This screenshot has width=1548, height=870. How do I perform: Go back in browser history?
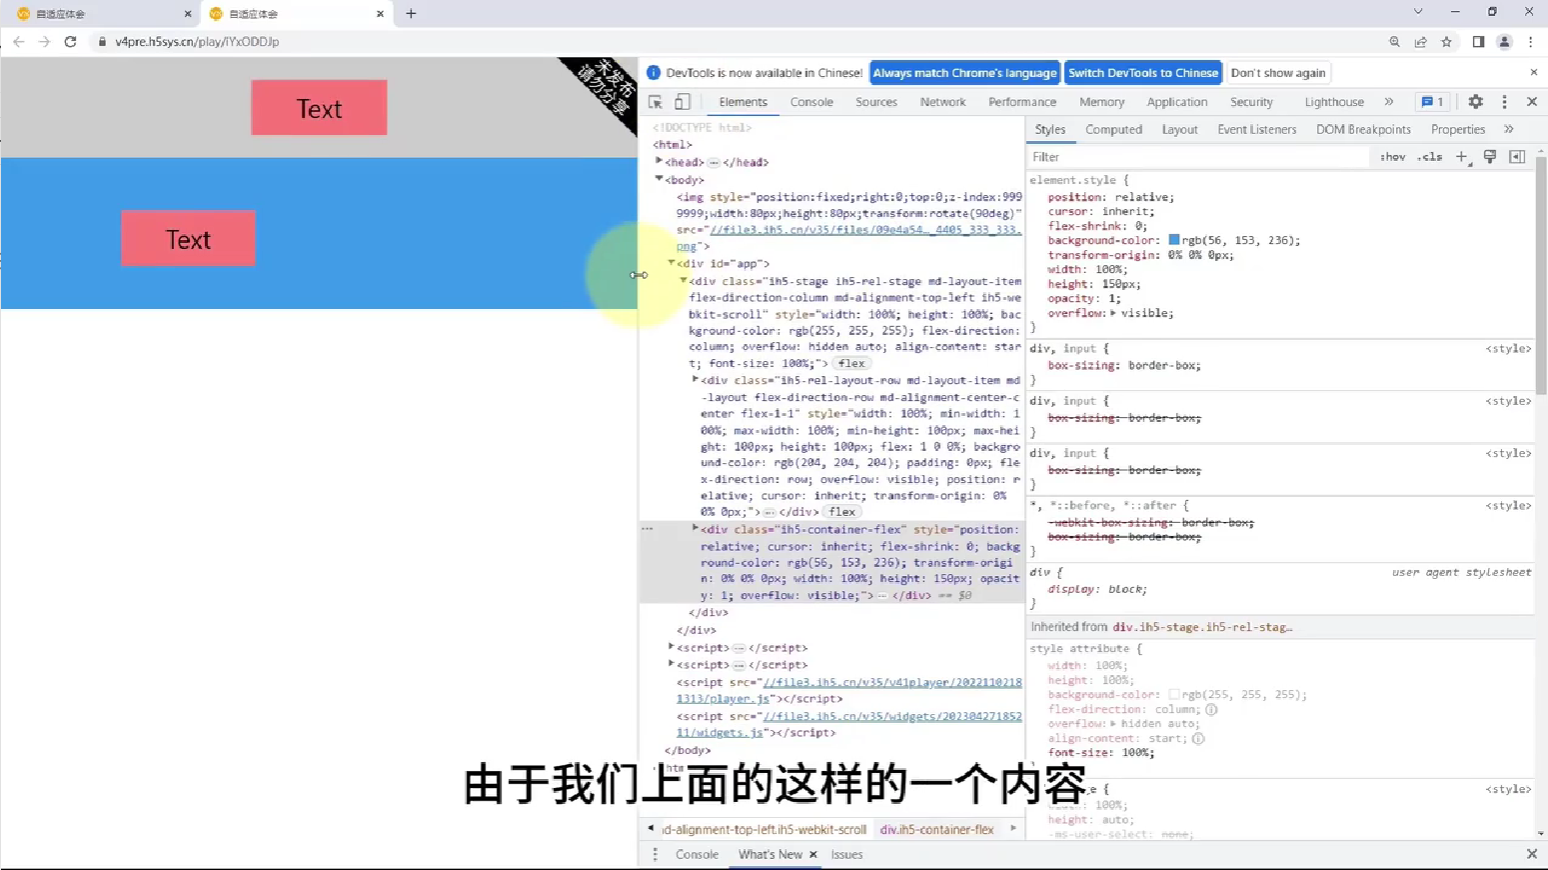pos(18,42)
